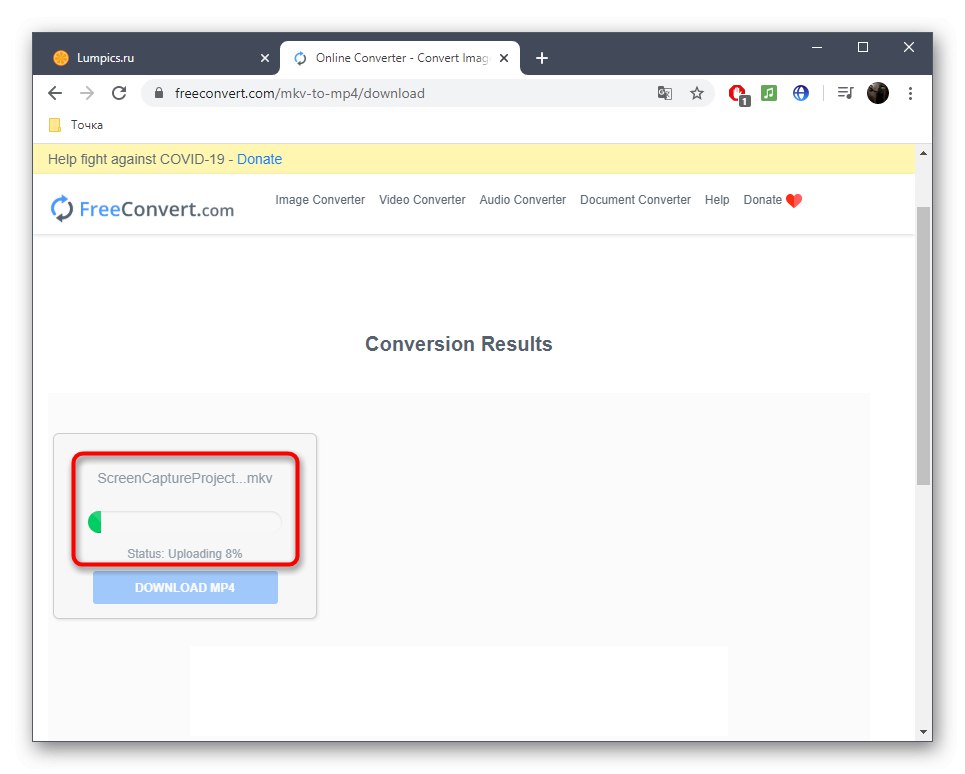Bookmark the page via the star icon

(697, 92)
